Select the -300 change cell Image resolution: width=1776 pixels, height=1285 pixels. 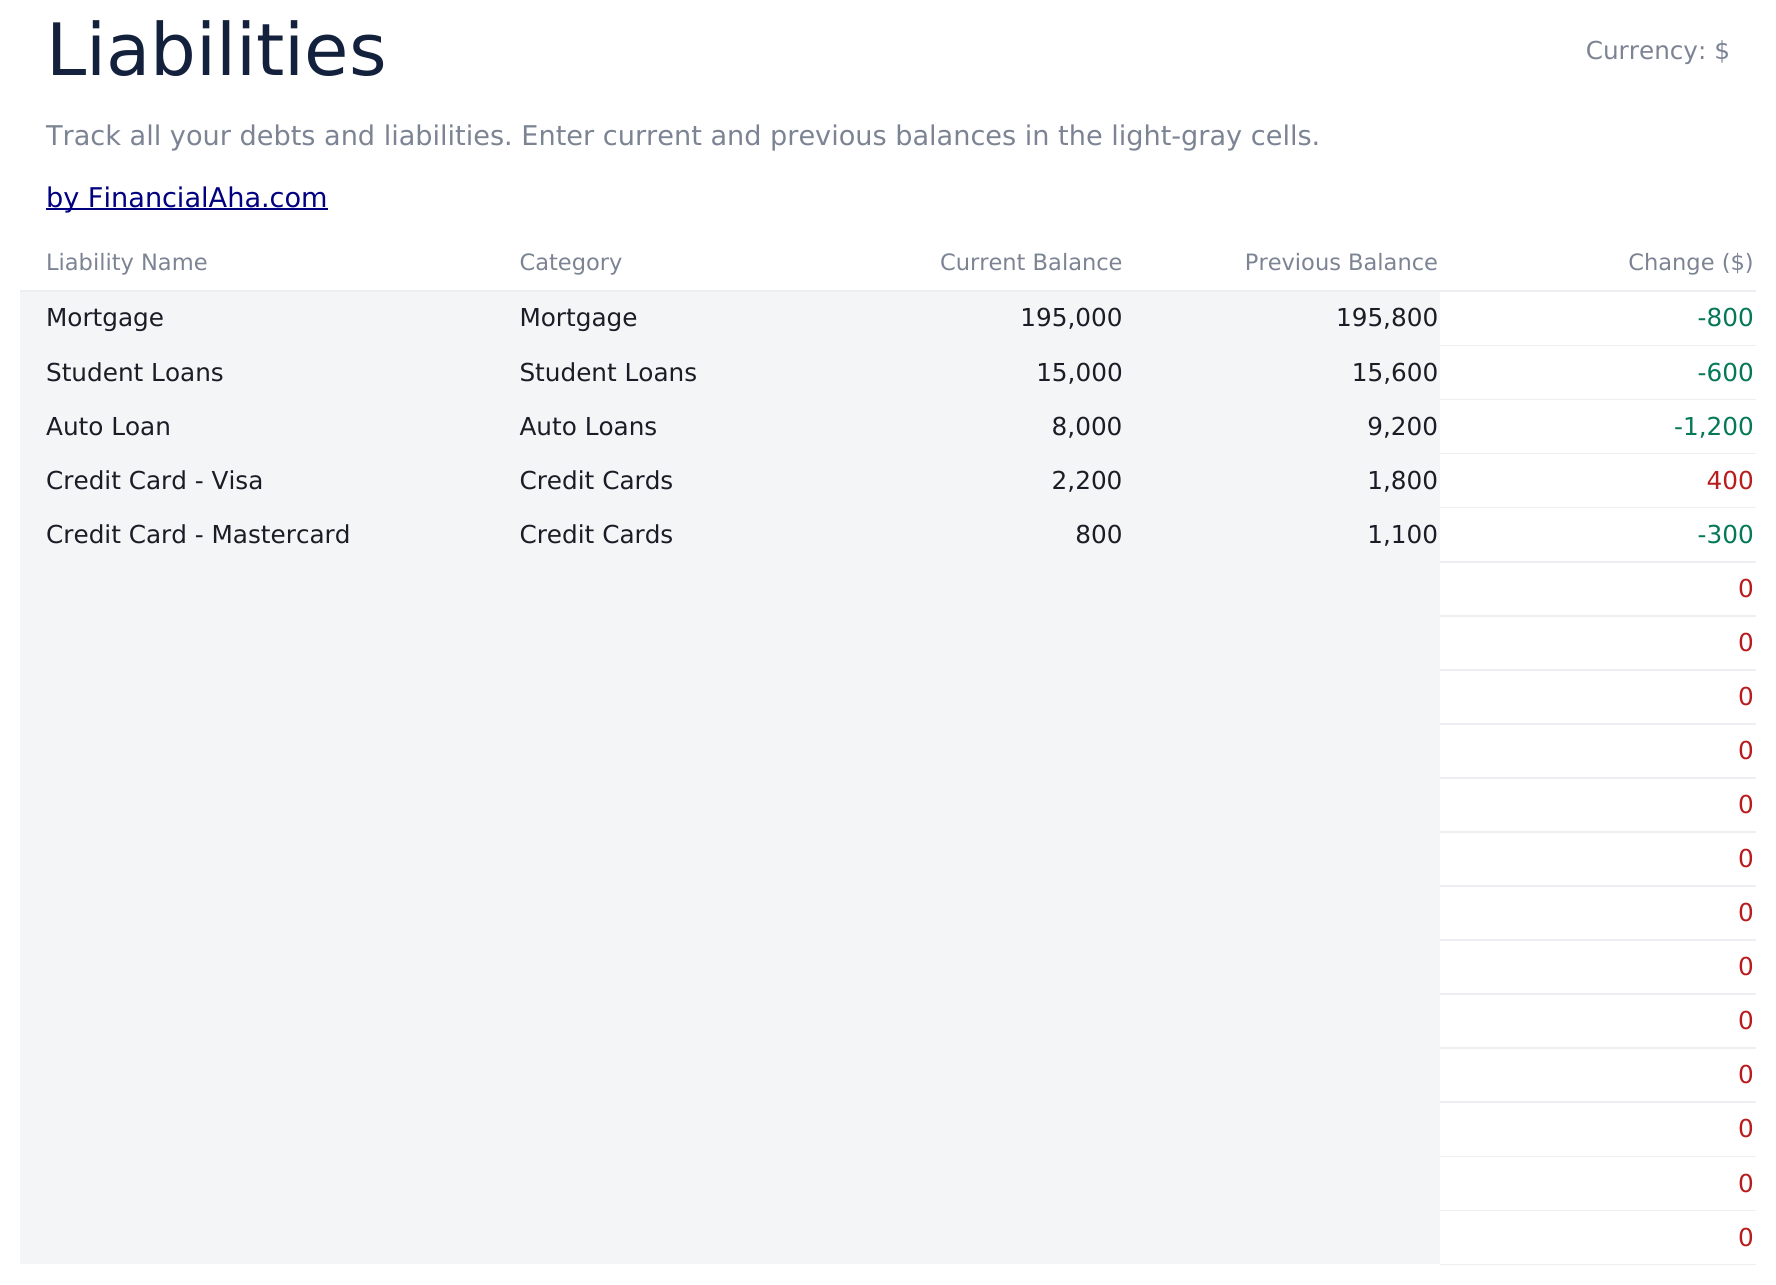click(x=1598, y=535)
